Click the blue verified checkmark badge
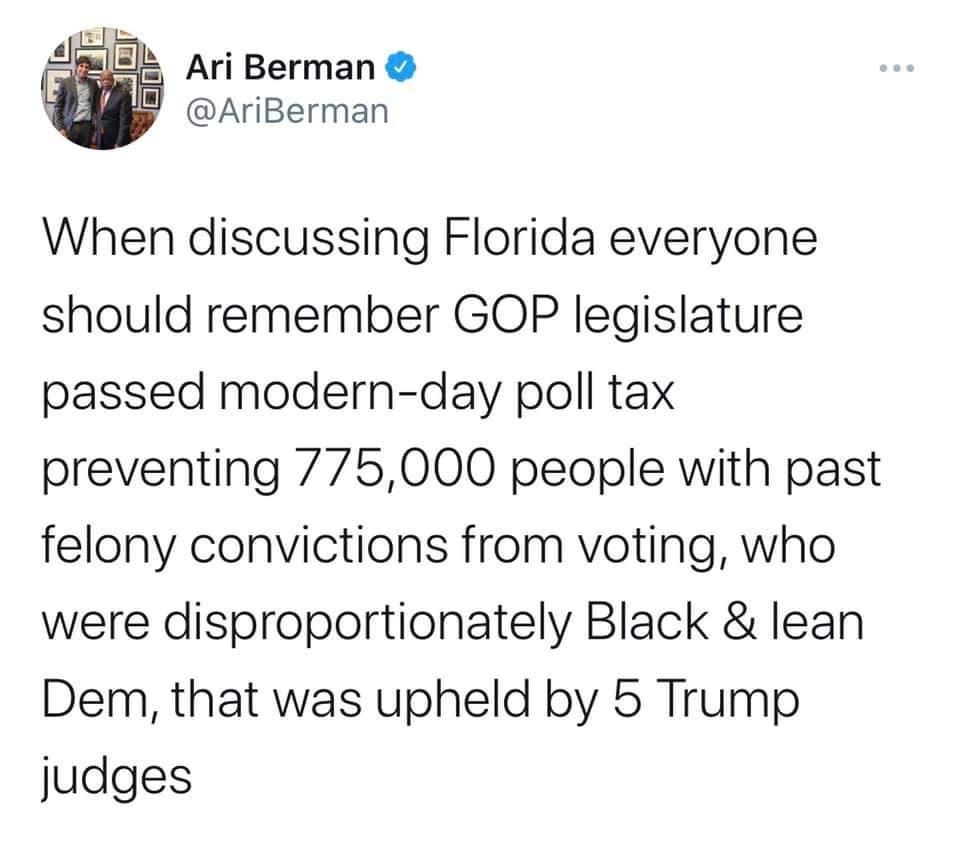 click(400, 67)
